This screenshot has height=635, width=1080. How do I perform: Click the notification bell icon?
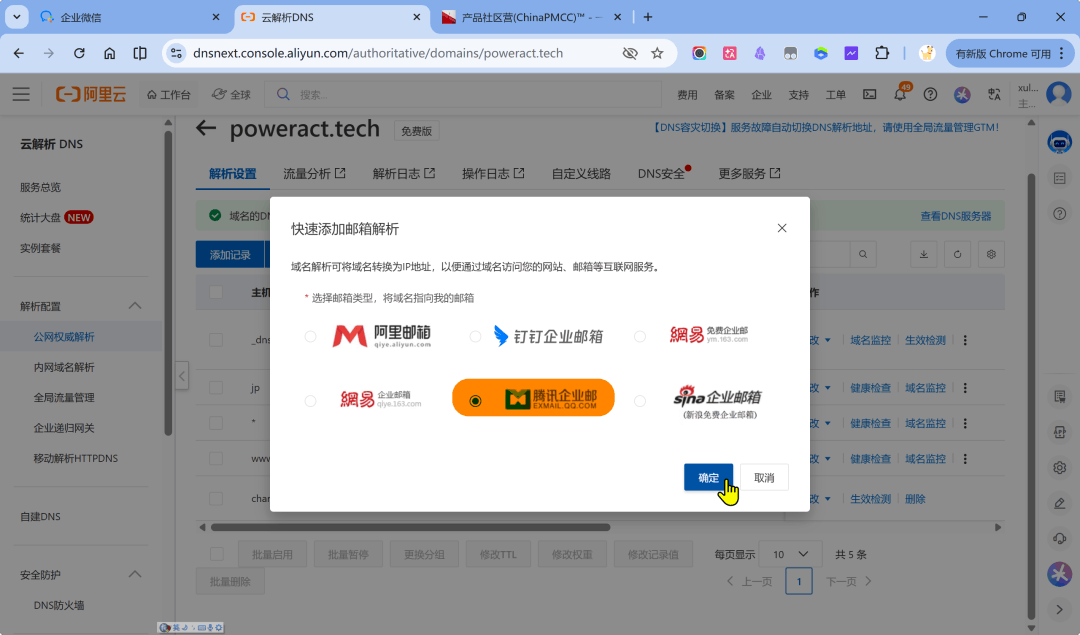point(900,94)
